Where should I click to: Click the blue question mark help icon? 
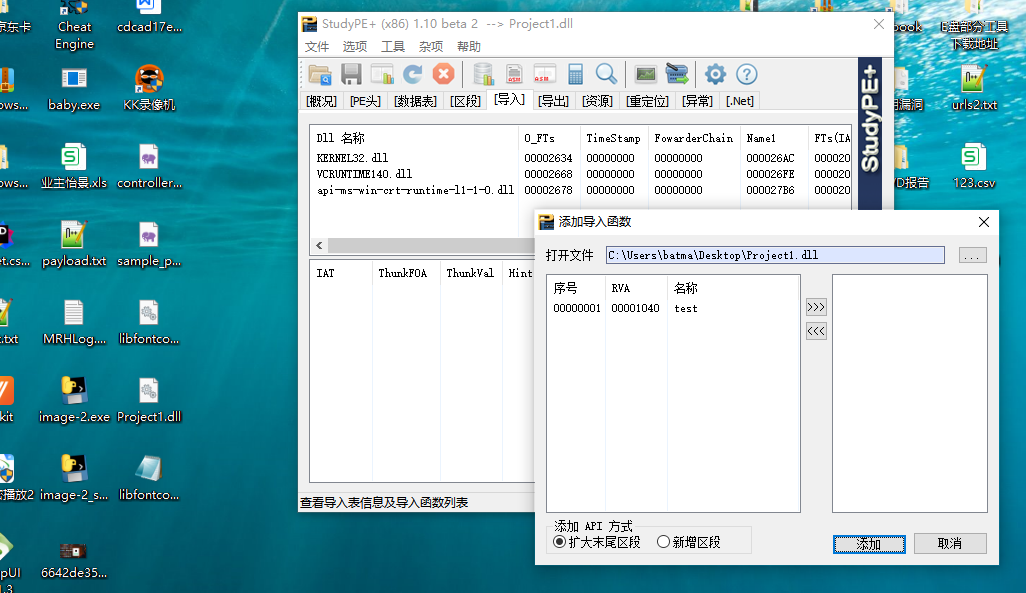747,75
